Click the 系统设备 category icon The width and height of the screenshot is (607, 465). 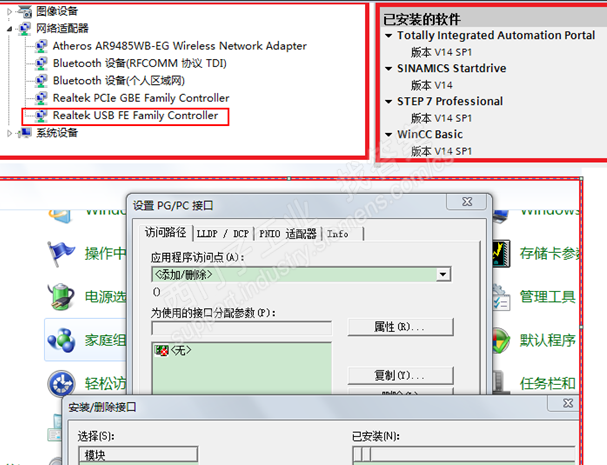click(x=25, y=133)
